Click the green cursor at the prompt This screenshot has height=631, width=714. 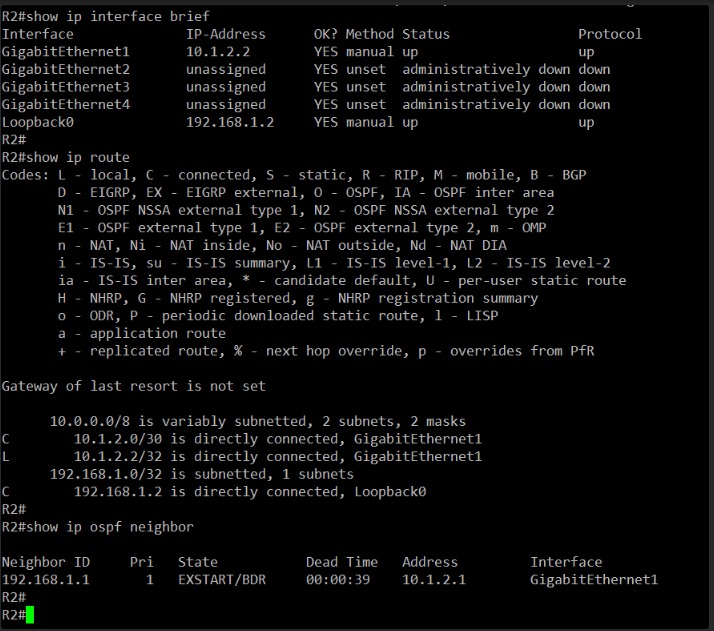30,615
